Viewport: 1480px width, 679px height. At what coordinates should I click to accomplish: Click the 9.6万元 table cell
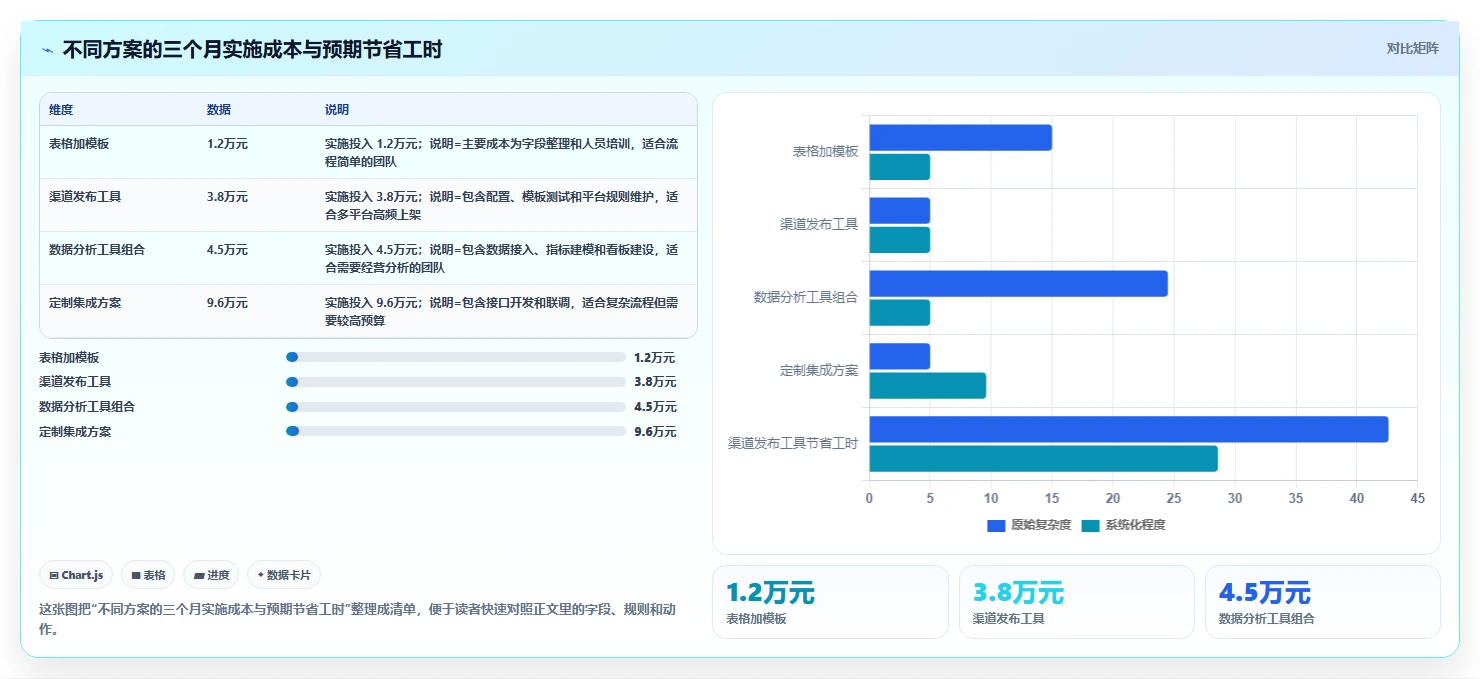click(x=227, y=303)
